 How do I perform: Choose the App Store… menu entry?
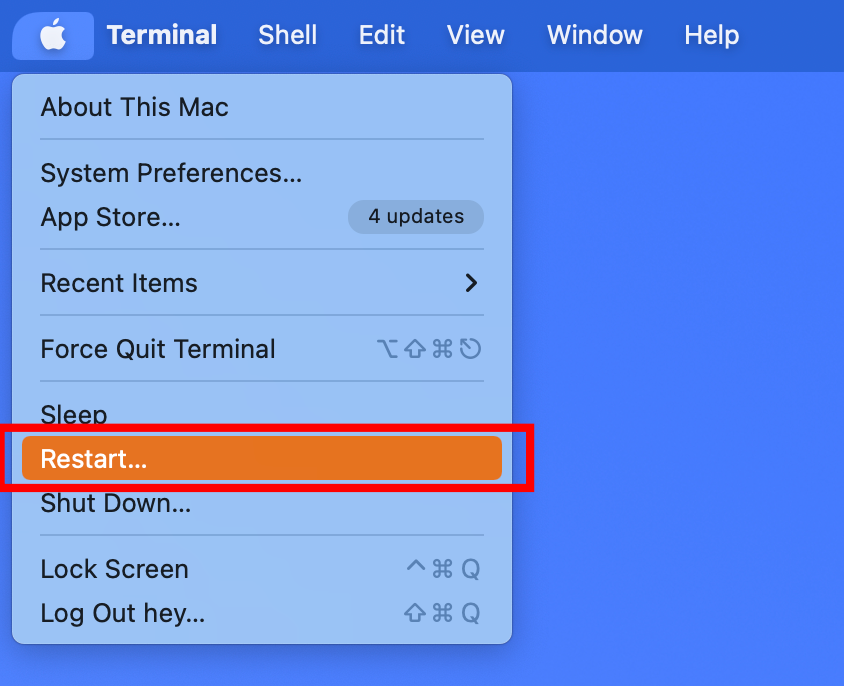(111, 217)
